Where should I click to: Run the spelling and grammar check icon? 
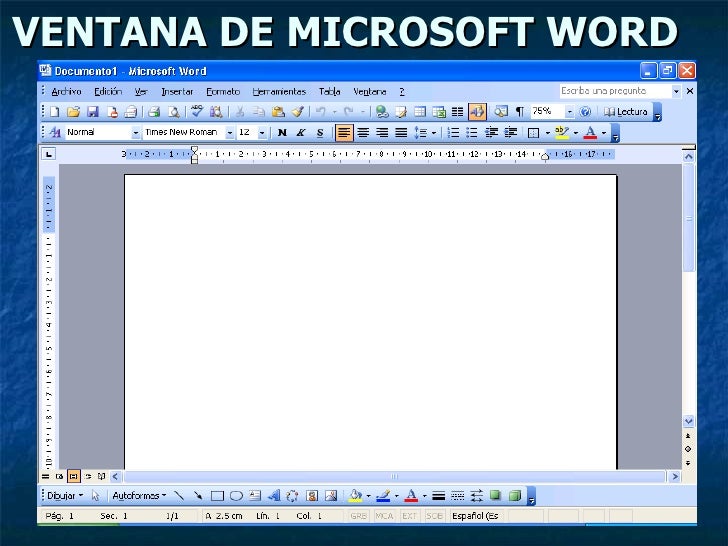tap(197, 111)
